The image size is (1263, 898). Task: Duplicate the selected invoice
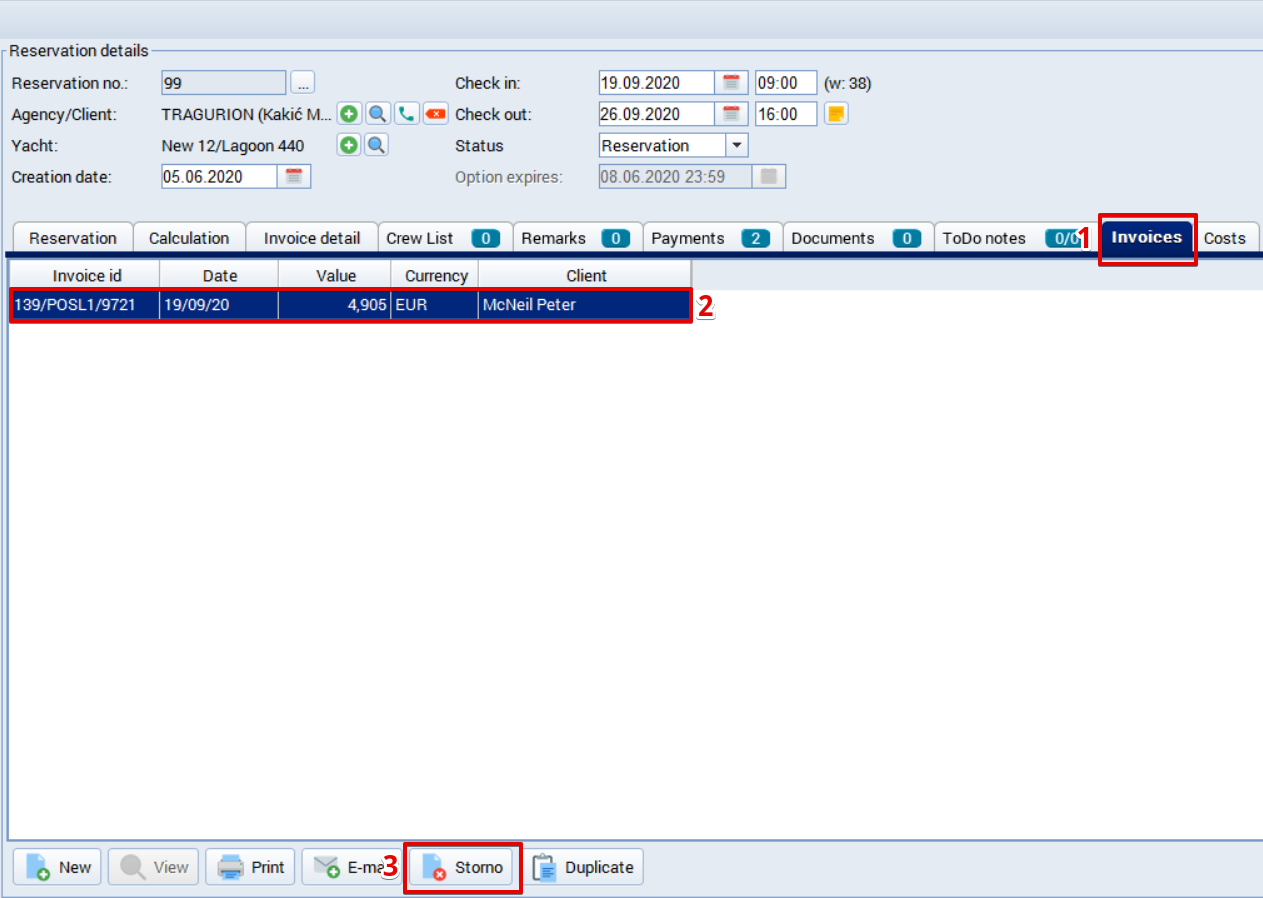tap(583, 867)
